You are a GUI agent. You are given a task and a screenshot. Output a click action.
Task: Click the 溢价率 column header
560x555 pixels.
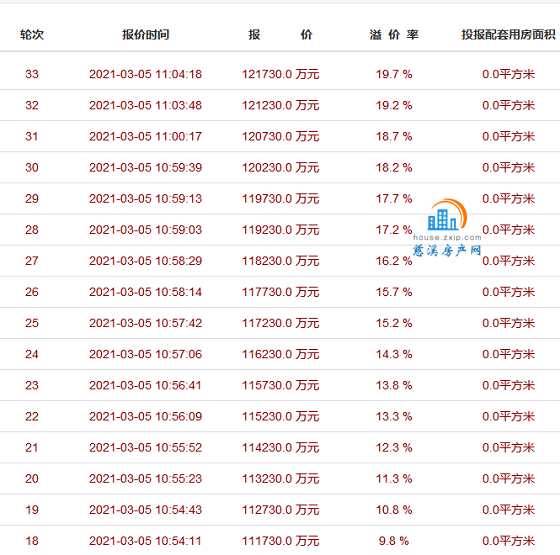[x=394, y=35]
